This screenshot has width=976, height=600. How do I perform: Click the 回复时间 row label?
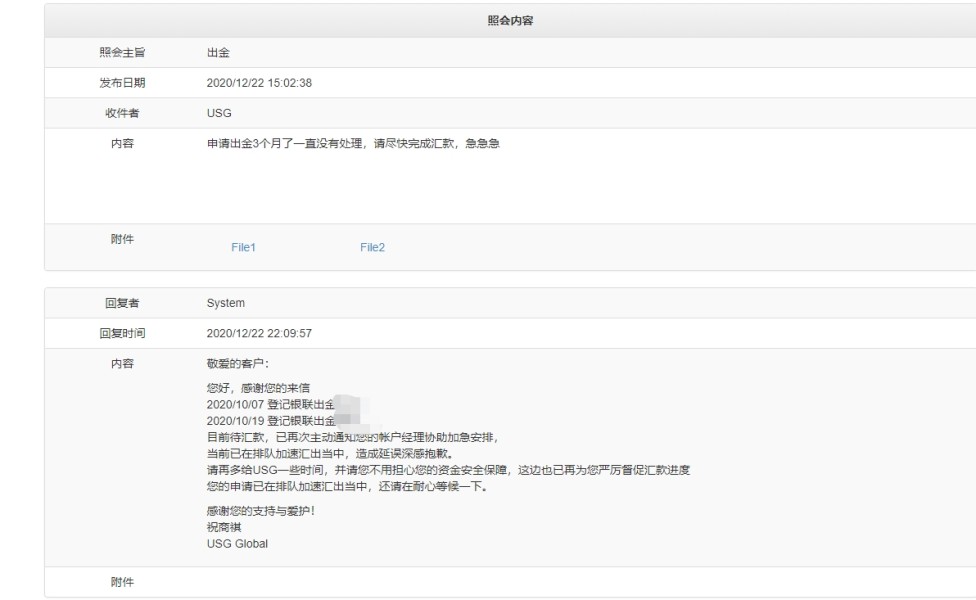[122, 333]
